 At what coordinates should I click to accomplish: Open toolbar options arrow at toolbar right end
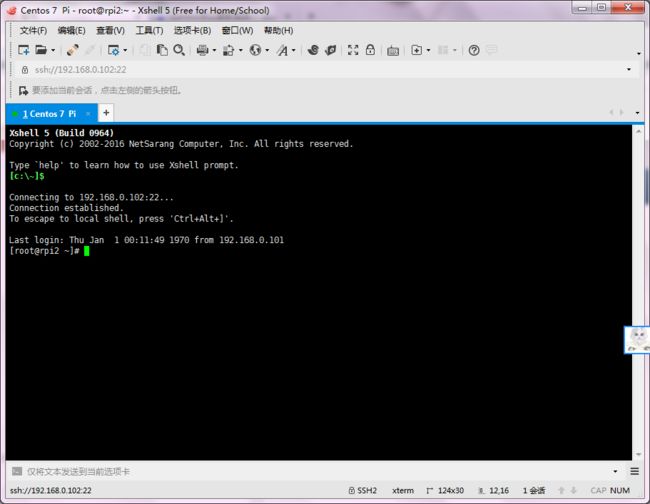coord(638,53)
